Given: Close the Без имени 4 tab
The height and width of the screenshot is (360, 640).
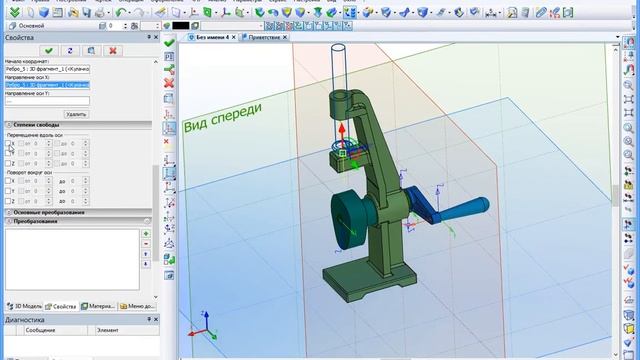Looking at the screenshot, I should [233, 37].
